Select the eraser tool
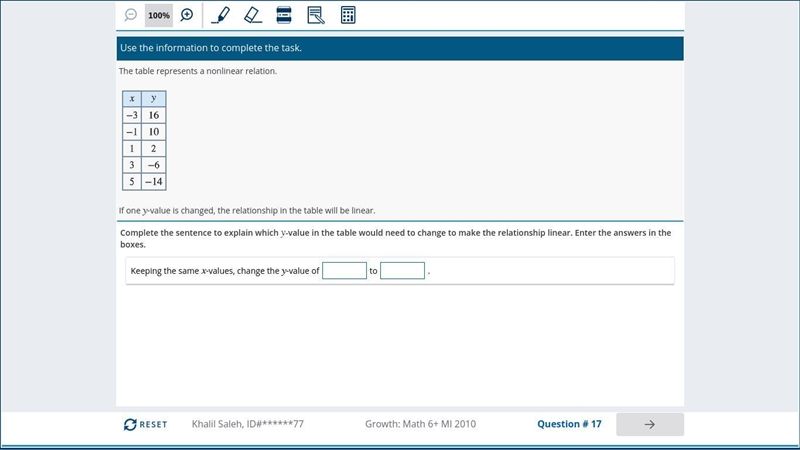The width and height of the screenshot is (800, 450). 253,15
